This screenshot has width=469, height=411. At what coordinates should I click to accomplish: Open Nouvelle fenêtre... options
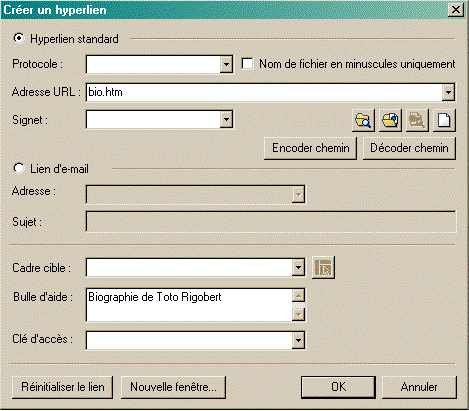173,387
